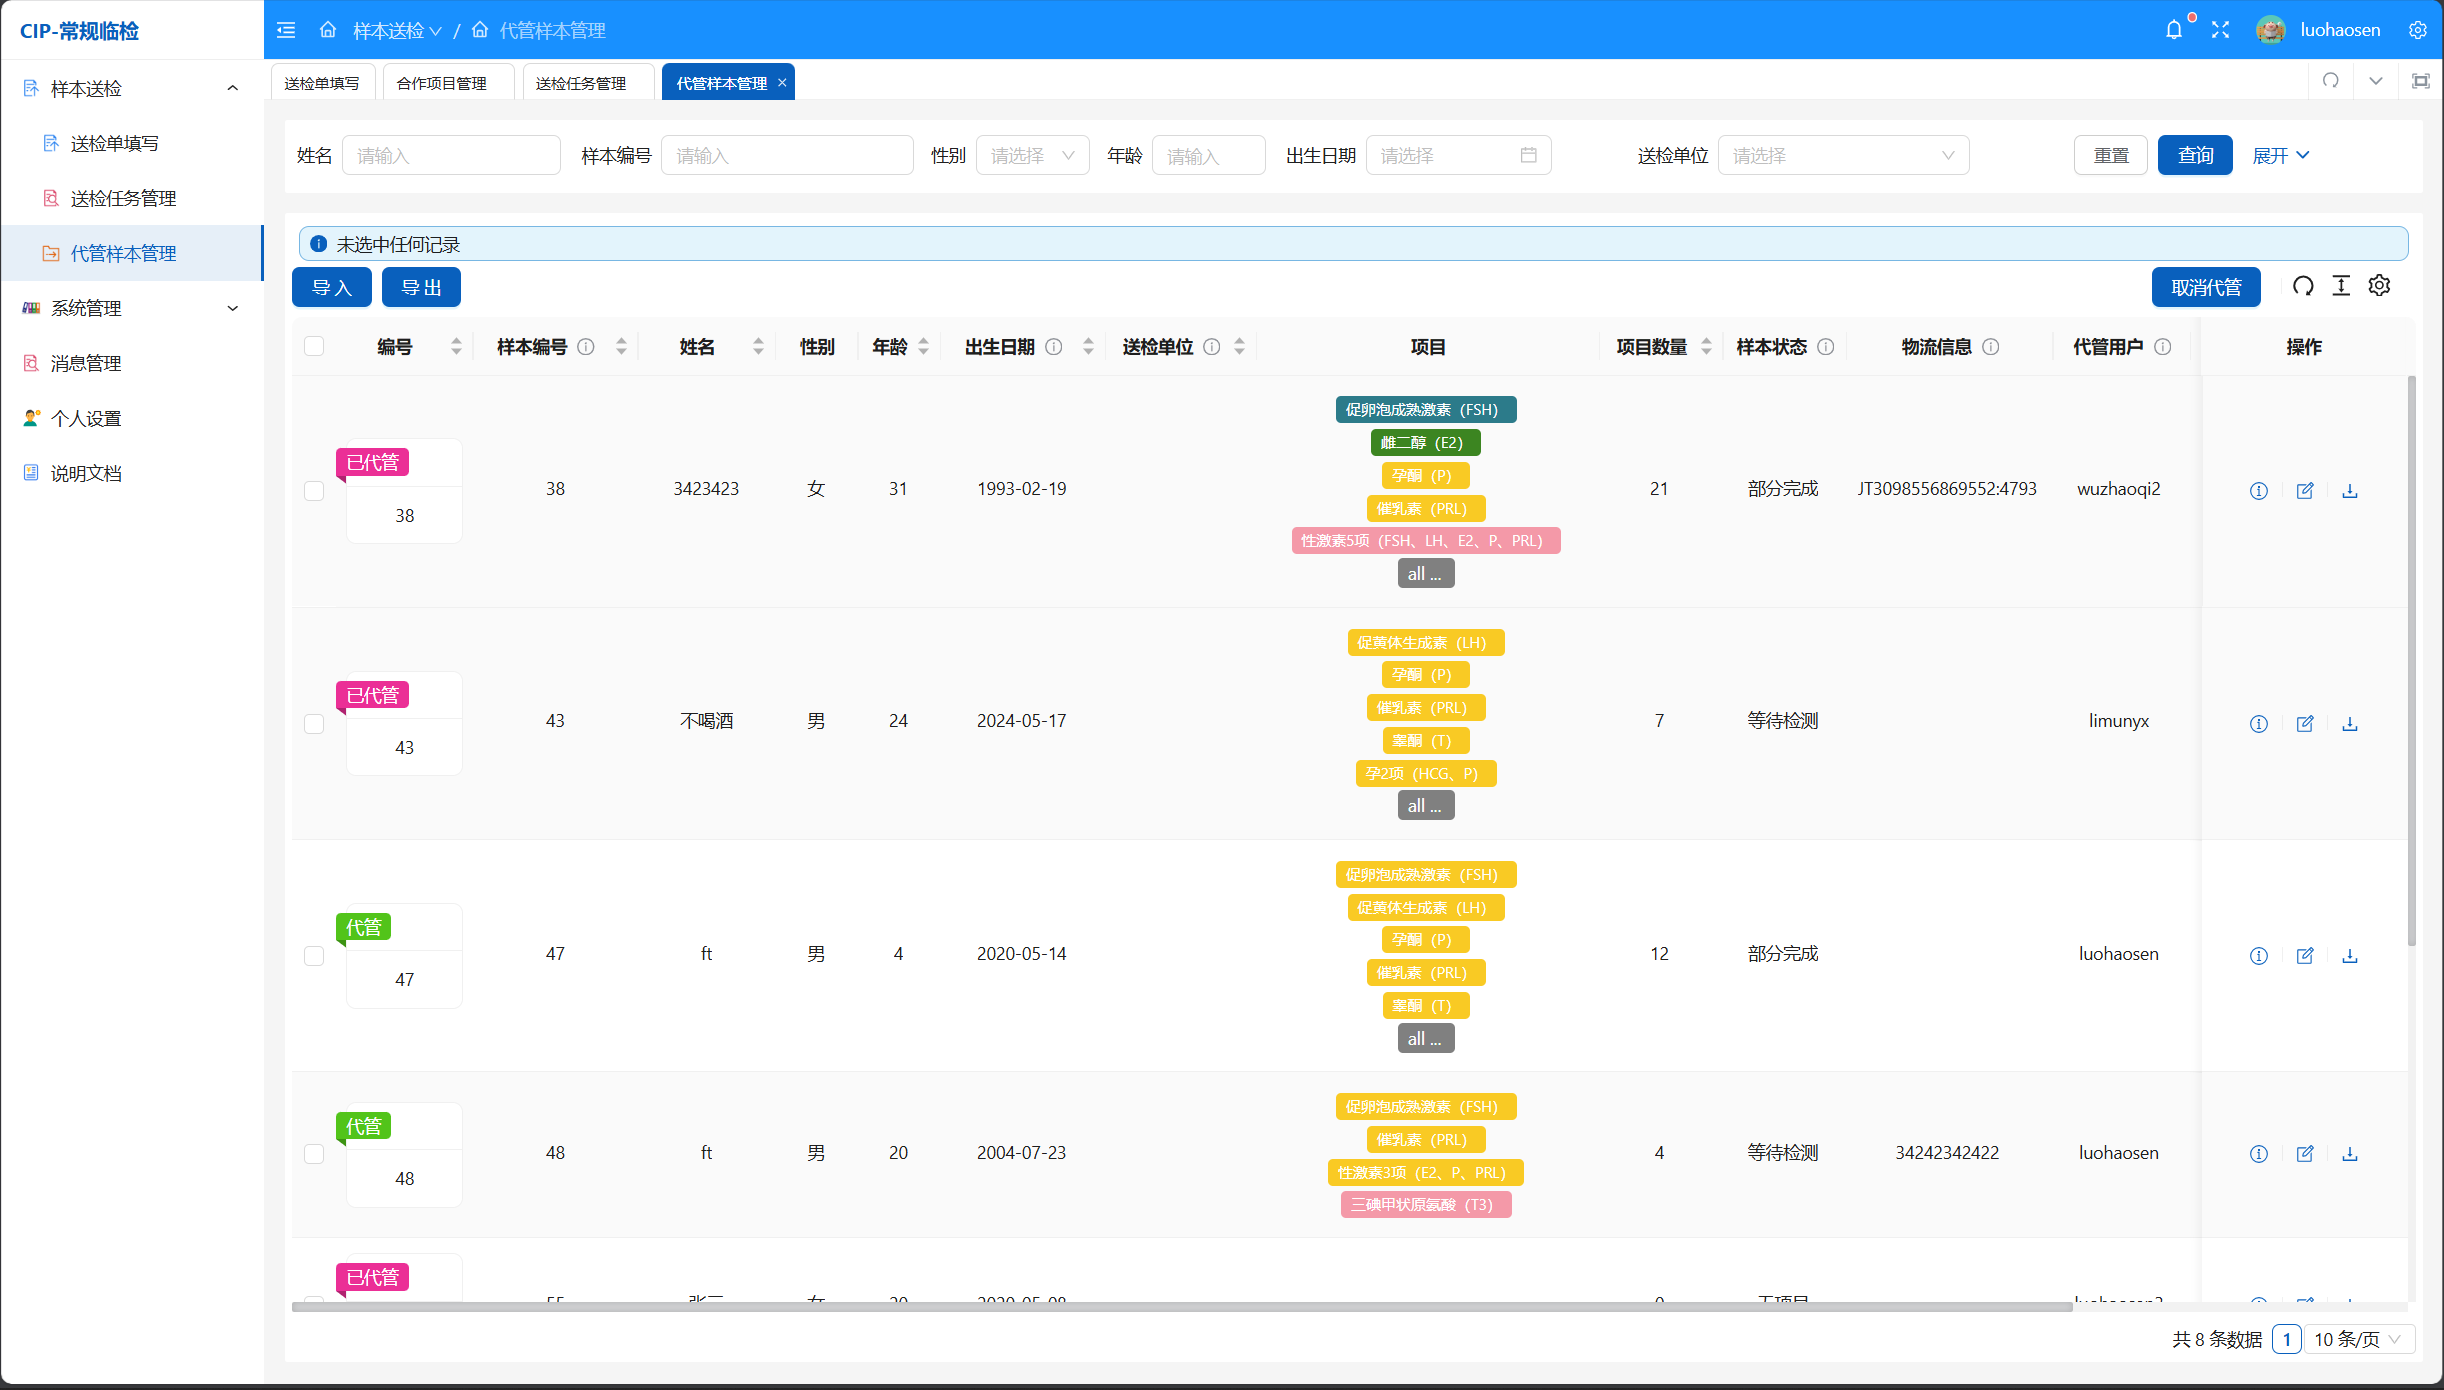This screenshot has width=2444, height=1390.
Task: Toggle fullscreen mode icon in header
Action: tap(2220, 30)
